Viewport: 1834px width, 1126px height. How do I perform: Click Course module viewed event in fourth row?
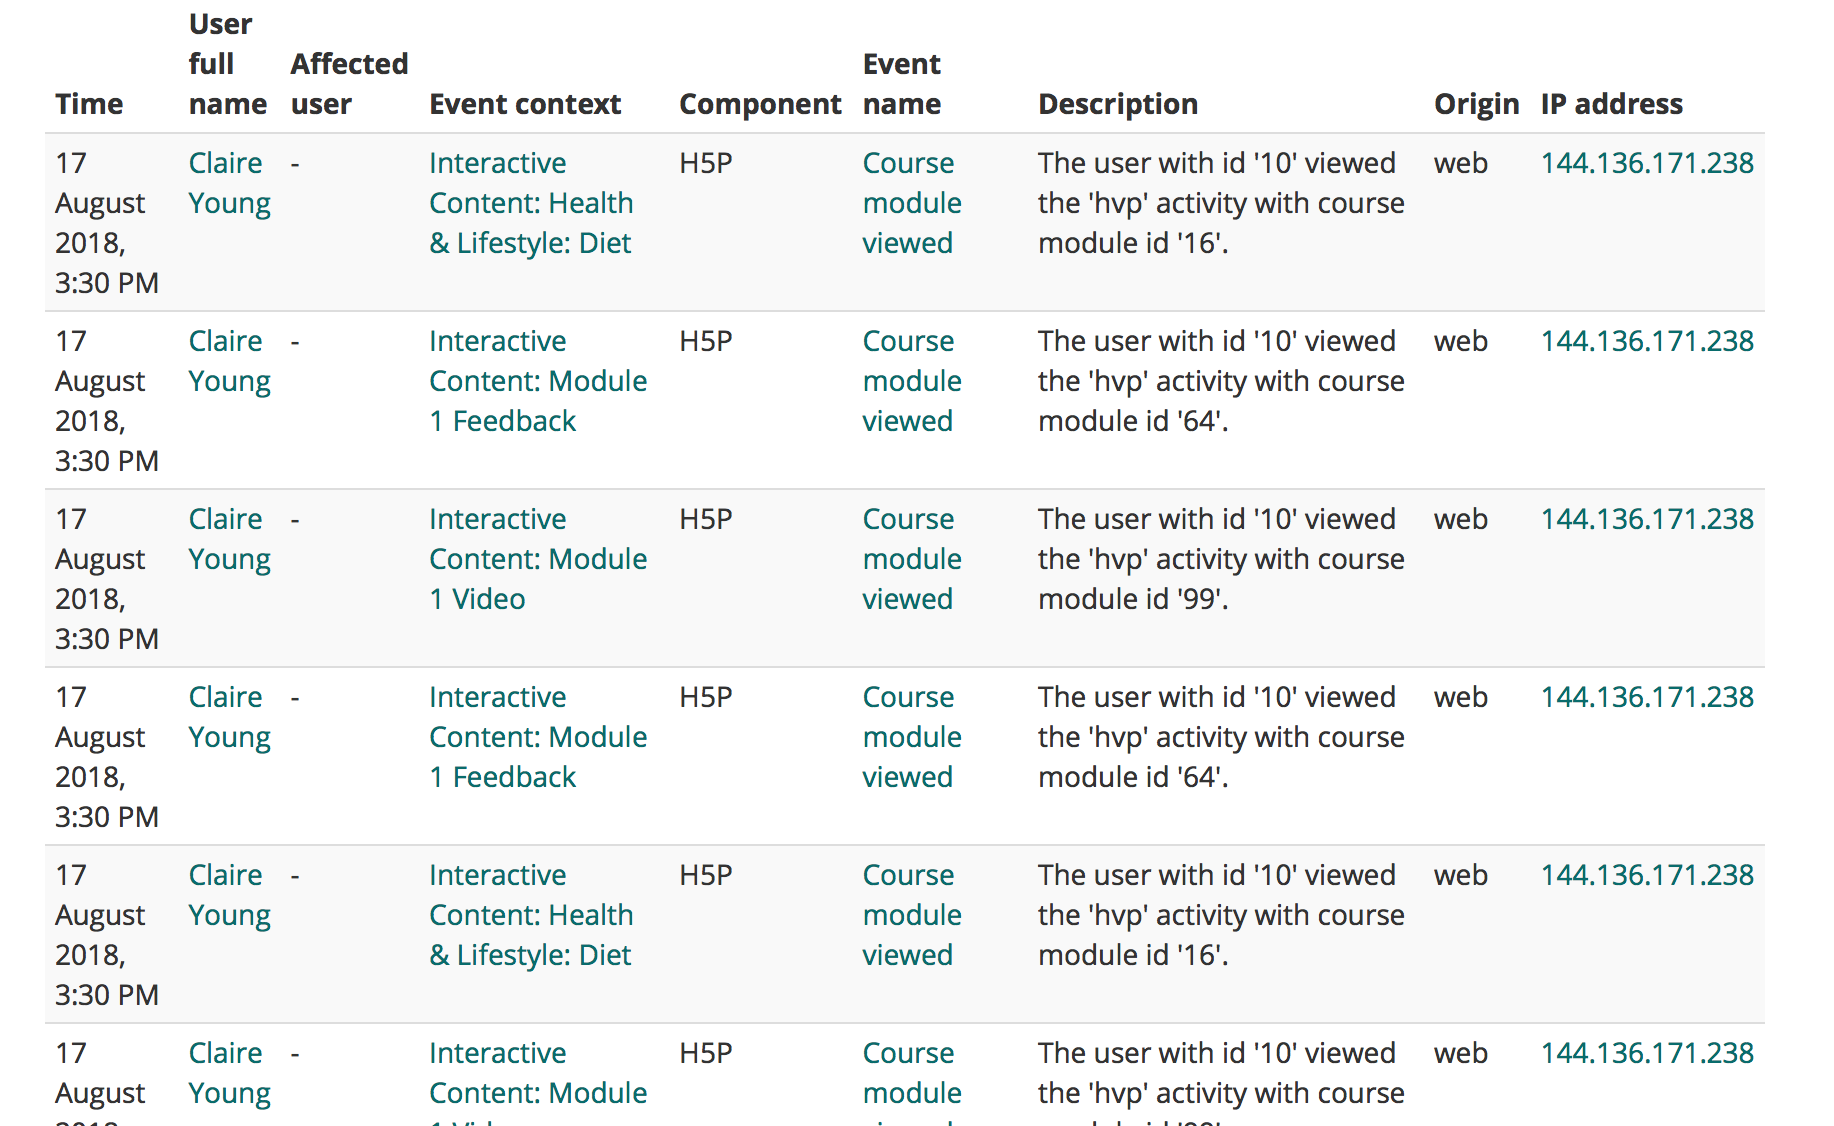point(910,736)
